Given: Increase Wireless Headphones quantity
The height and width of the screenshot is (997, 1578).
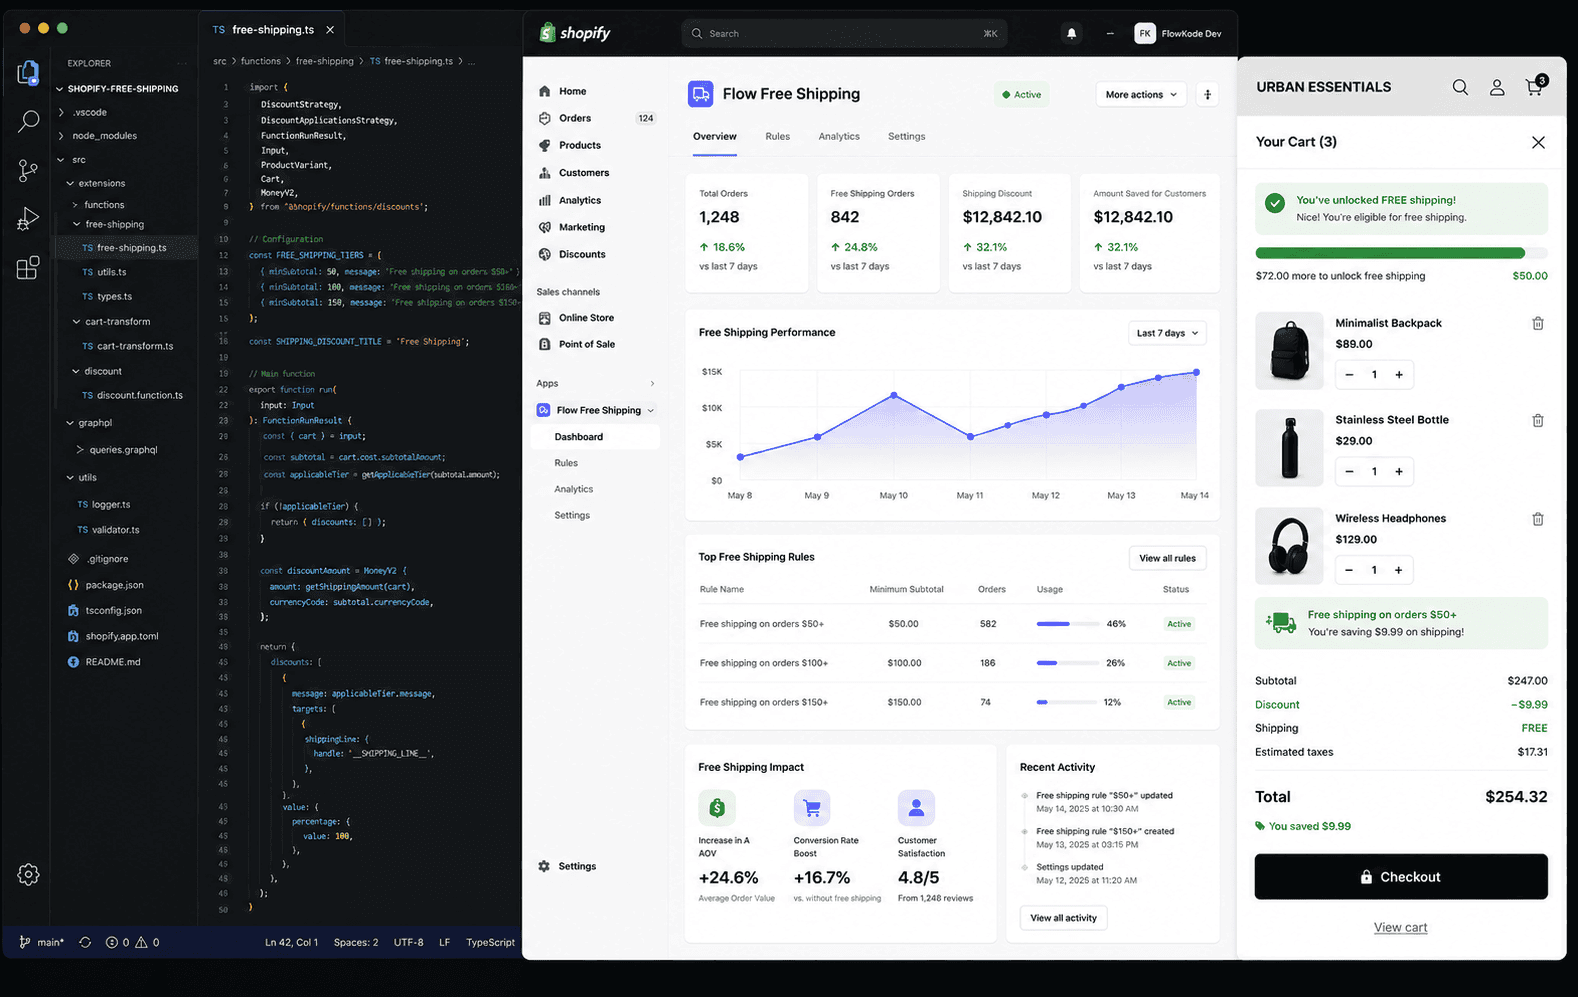Looking at the screenshot, I should [x=1399, y=570].
